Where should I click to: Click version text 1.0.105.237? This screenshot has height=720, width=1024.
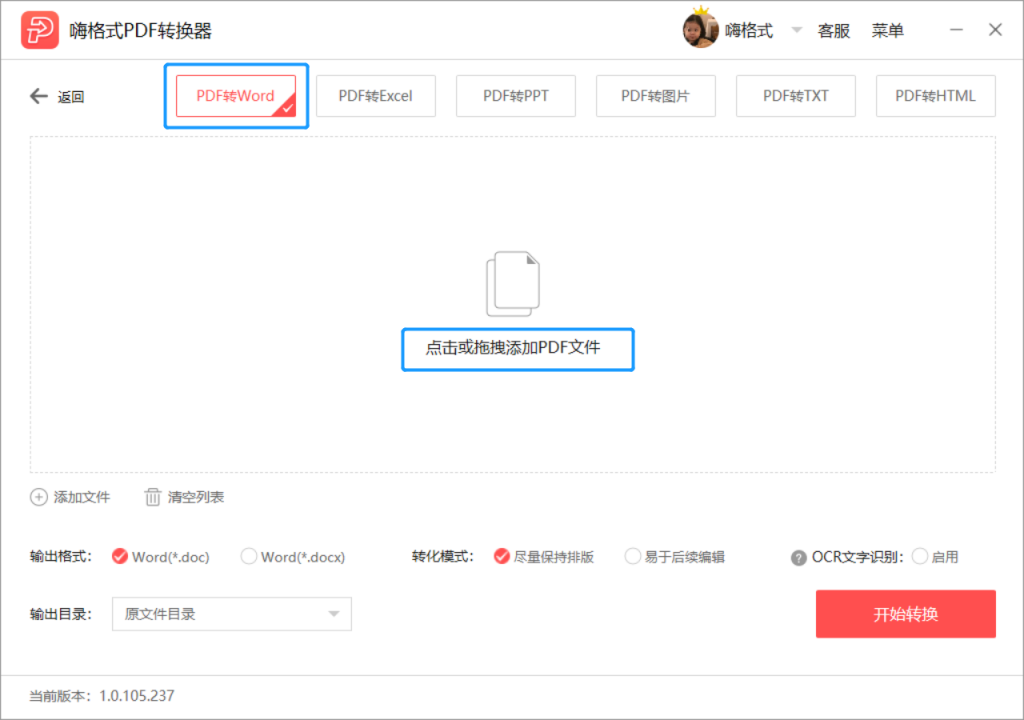136,696
